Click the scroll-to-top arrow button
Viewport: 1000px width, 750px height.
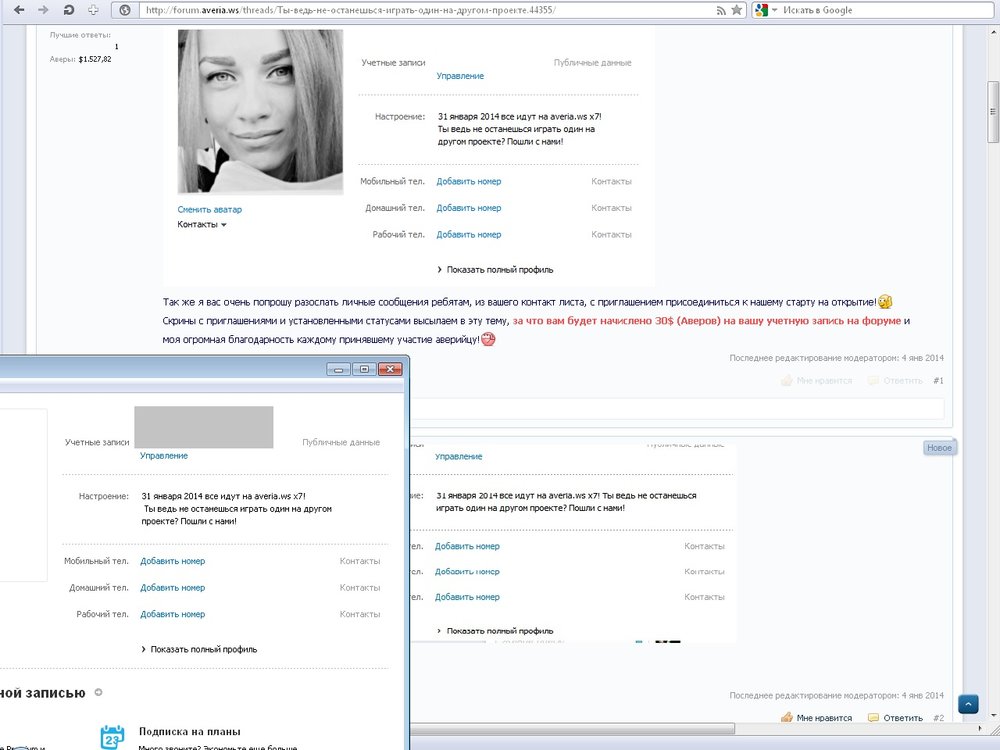click(x=968, y=704)
